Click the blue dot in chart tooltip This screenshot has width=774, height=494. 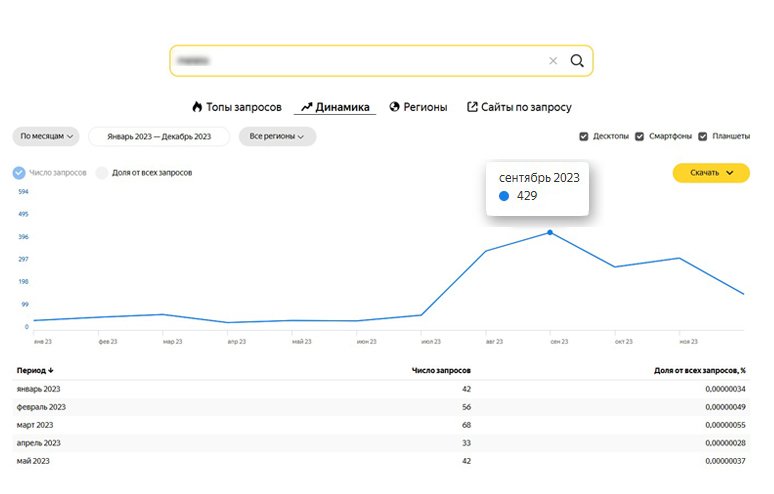pyautogui.click(x=503, y=196)
